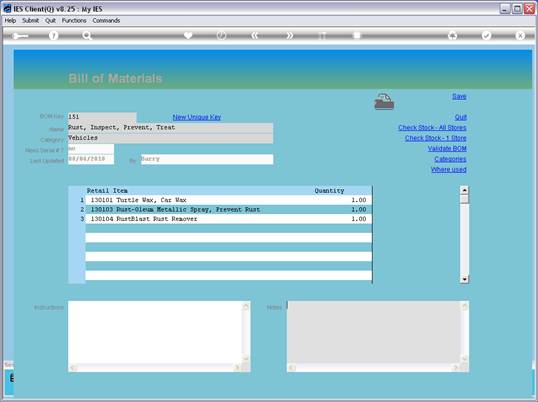This screenshot has height=402, width=538.
Task: Click into the Instructions text area
Action: [x=155, y=332]
